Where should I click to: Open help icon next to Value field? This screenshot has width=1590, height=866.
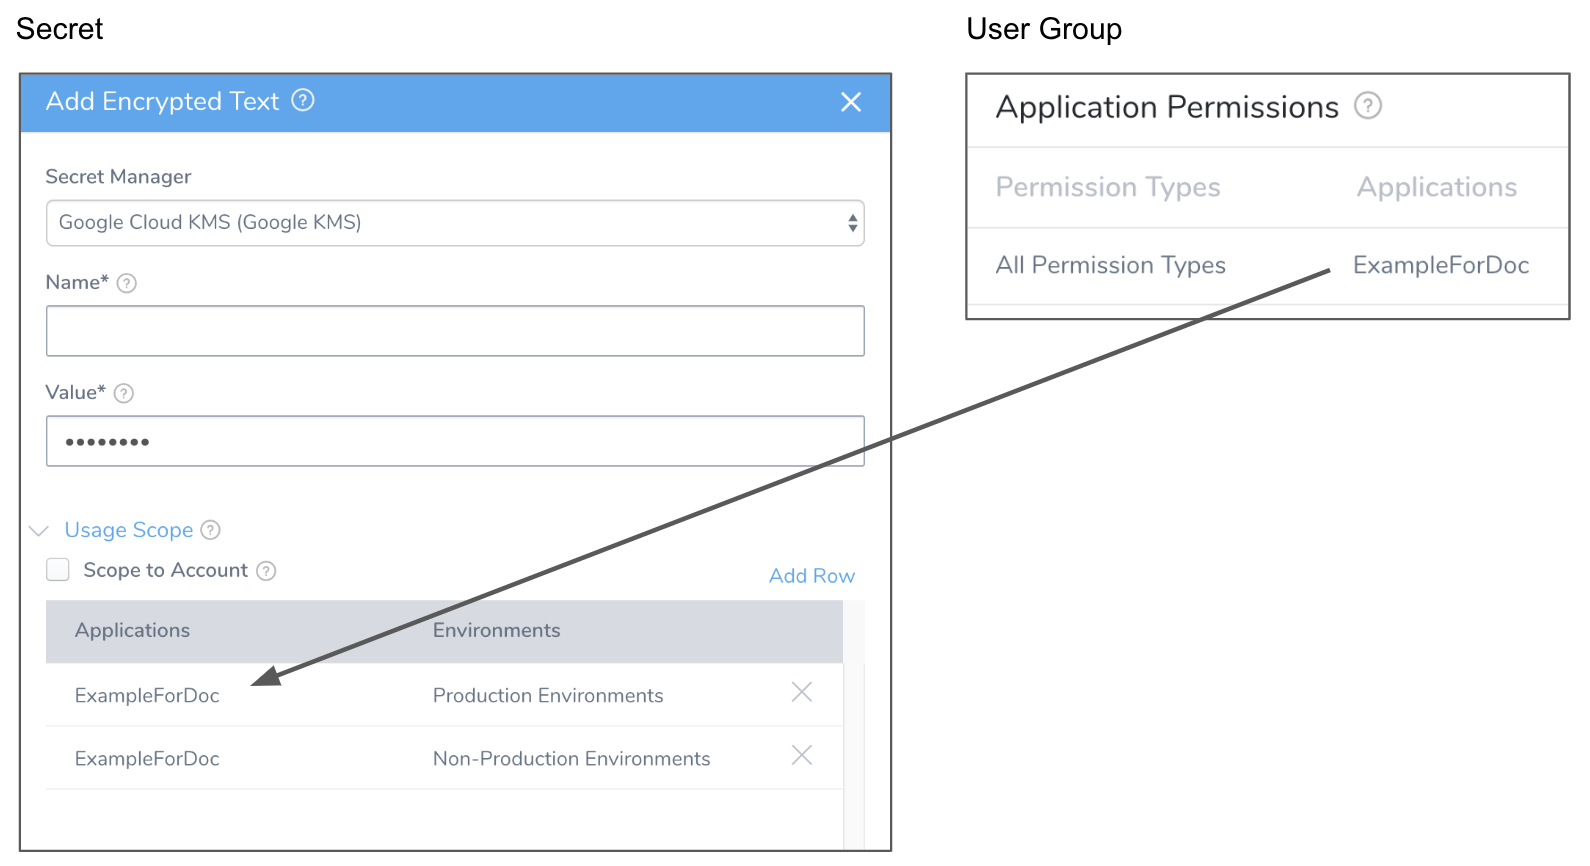click(124, 393)
